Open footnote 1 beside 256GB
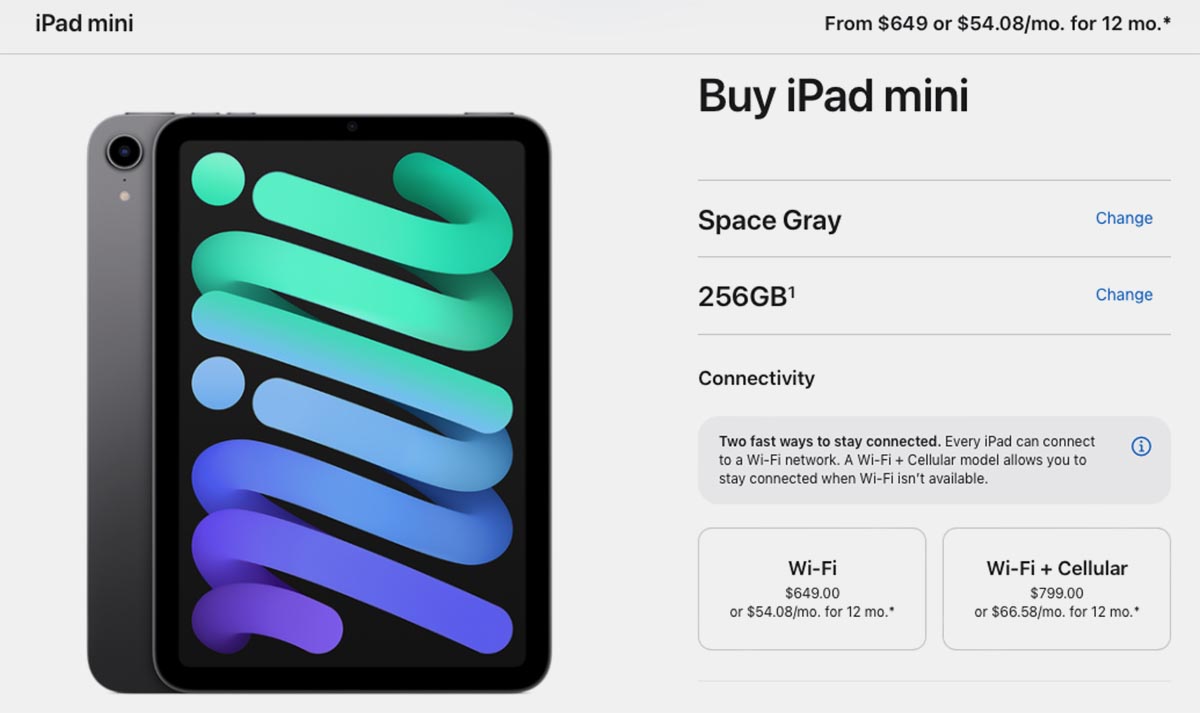This screenshot has height=713, width=1200. [792, 290]
